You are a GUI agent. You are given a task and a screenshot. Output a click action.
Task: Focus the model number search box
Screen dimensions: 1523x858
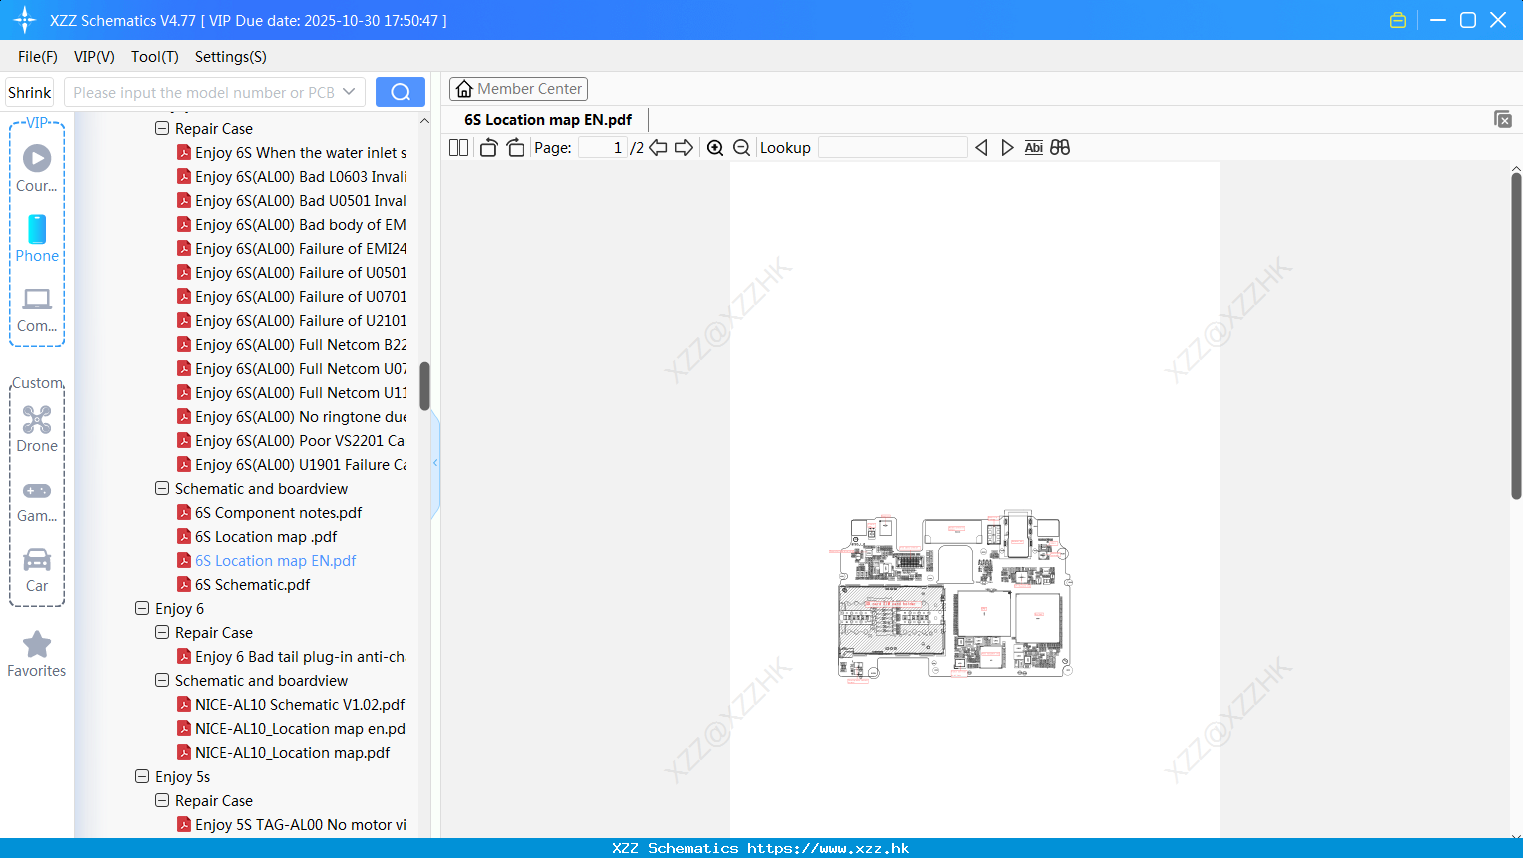click(x=204, y=92)
